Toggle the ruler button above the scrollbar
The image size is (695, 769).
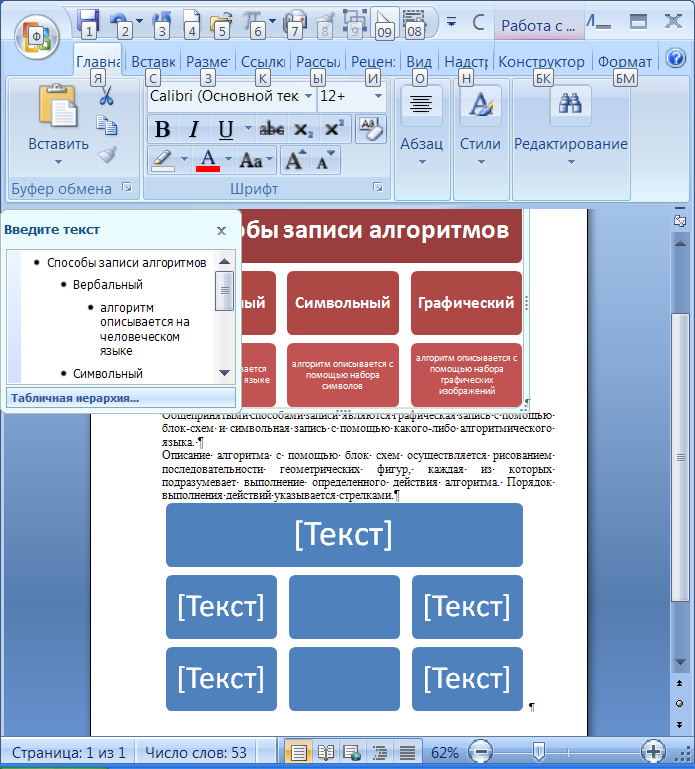coord(679,220)
